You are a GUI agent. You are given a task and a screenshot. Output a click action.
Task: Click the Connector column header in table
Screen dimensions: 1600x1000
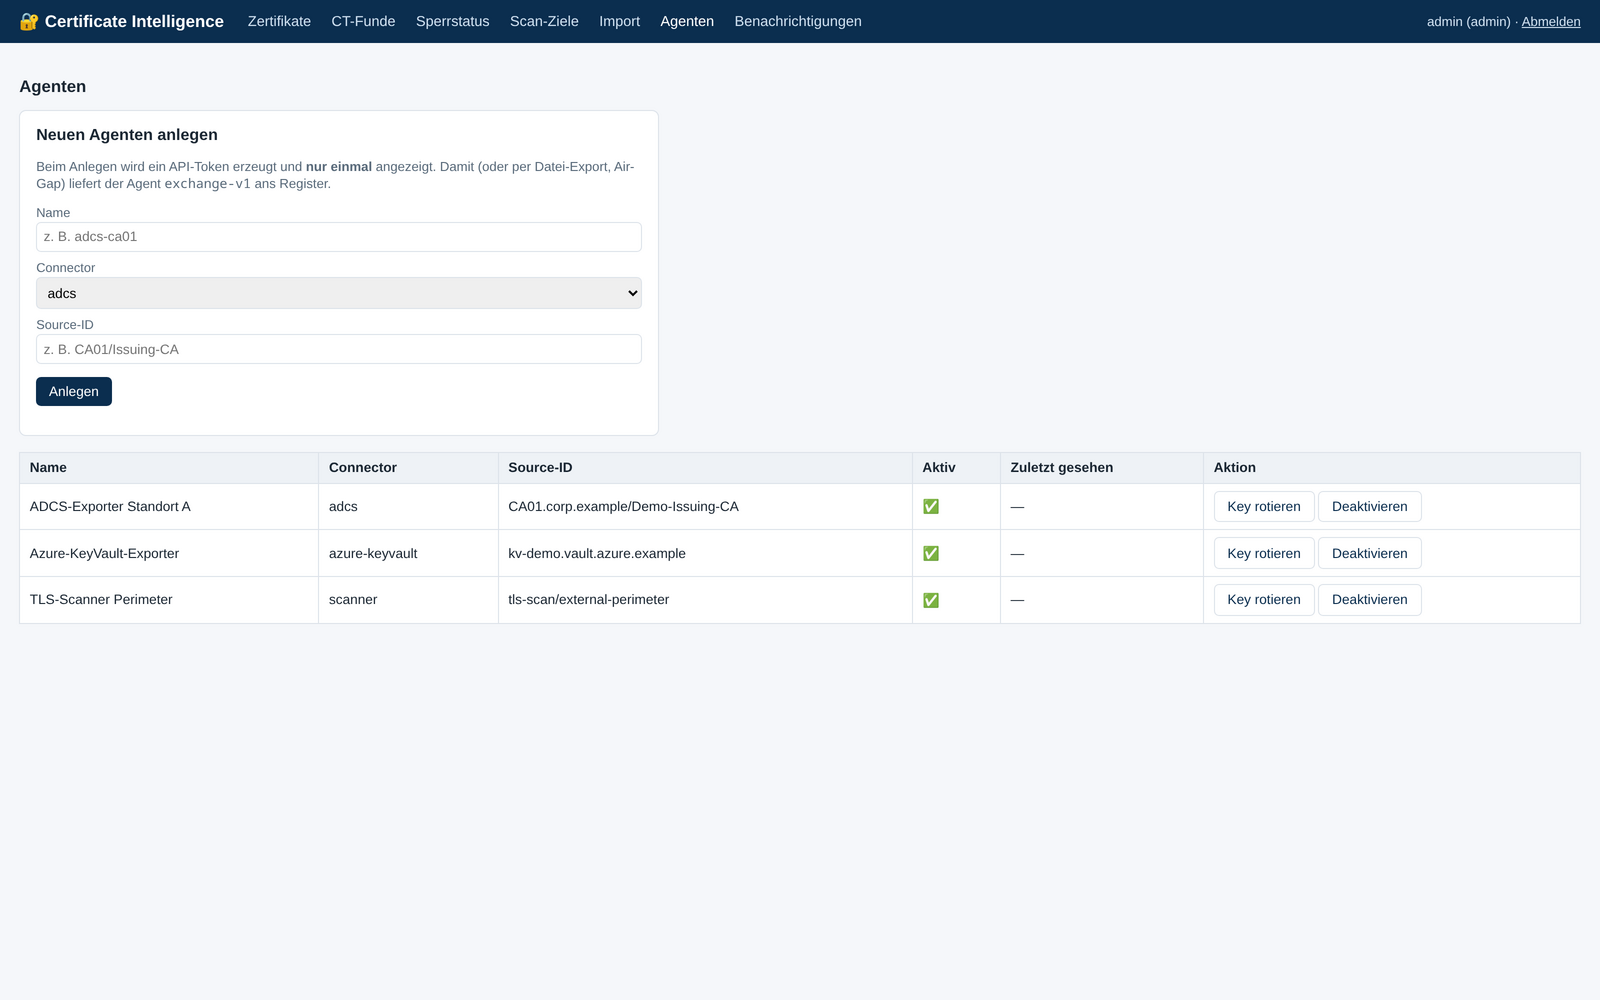(x=408, y=468)
